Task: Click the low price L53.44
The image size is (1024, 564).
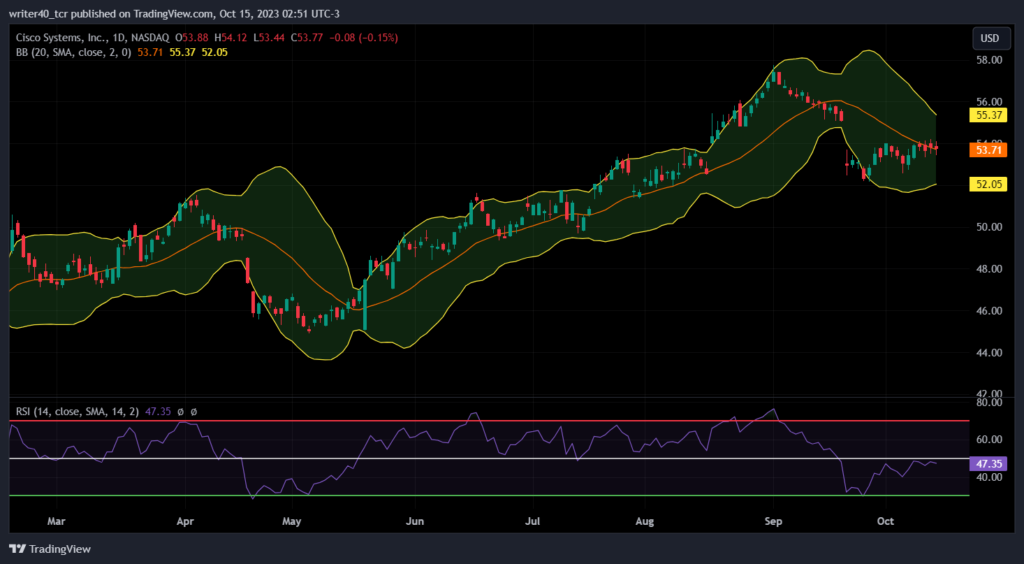Action: (267, 39)
